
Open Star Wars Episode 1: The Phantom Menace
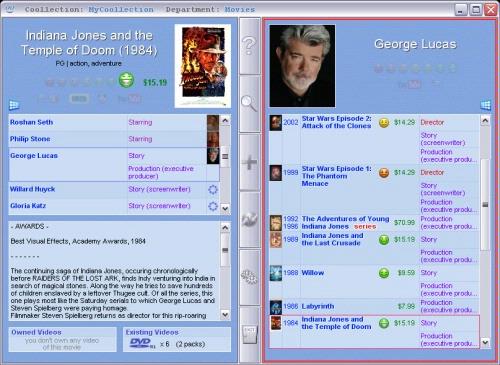point(336,176)
